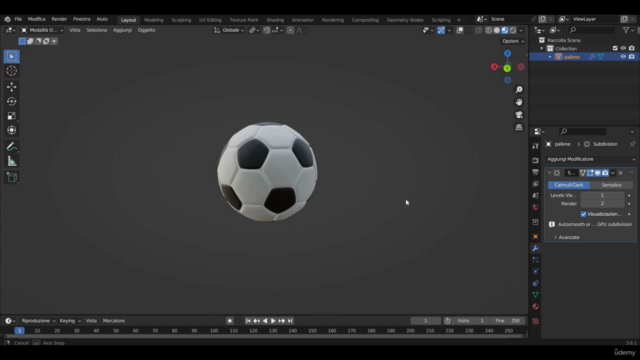Open the Keying dropdown in timeline

pos(70,321)
